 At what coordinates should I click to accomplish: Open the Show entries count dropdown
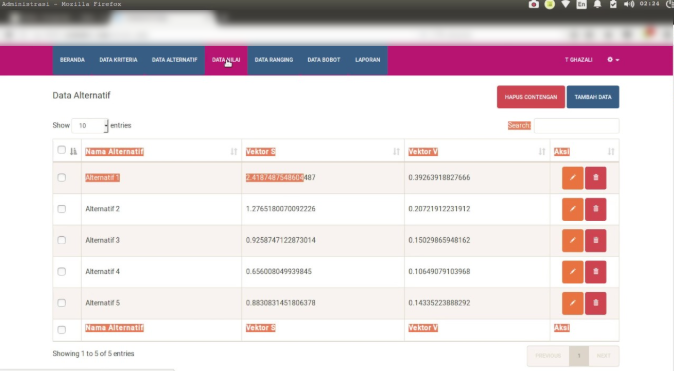coord(90,126)
